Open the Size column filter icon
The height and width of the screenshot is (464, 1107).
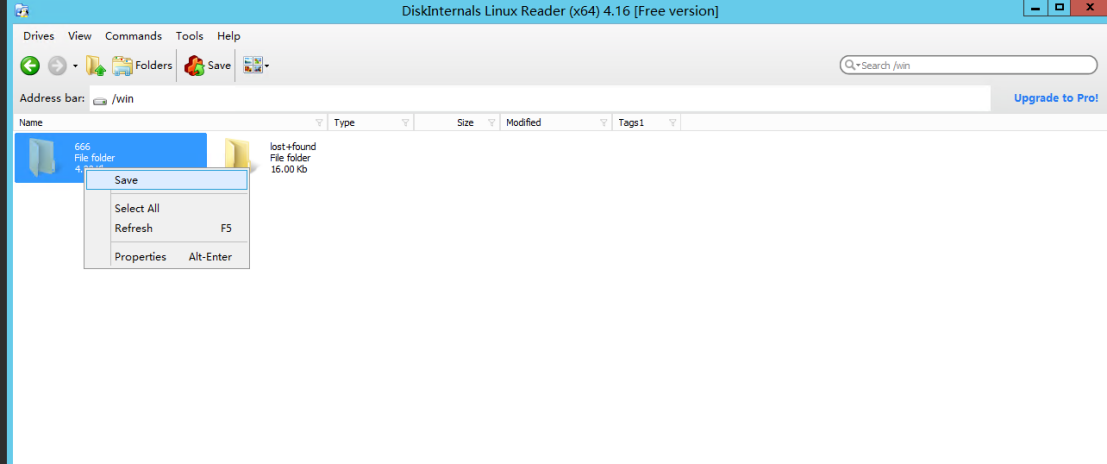(491, 123)
